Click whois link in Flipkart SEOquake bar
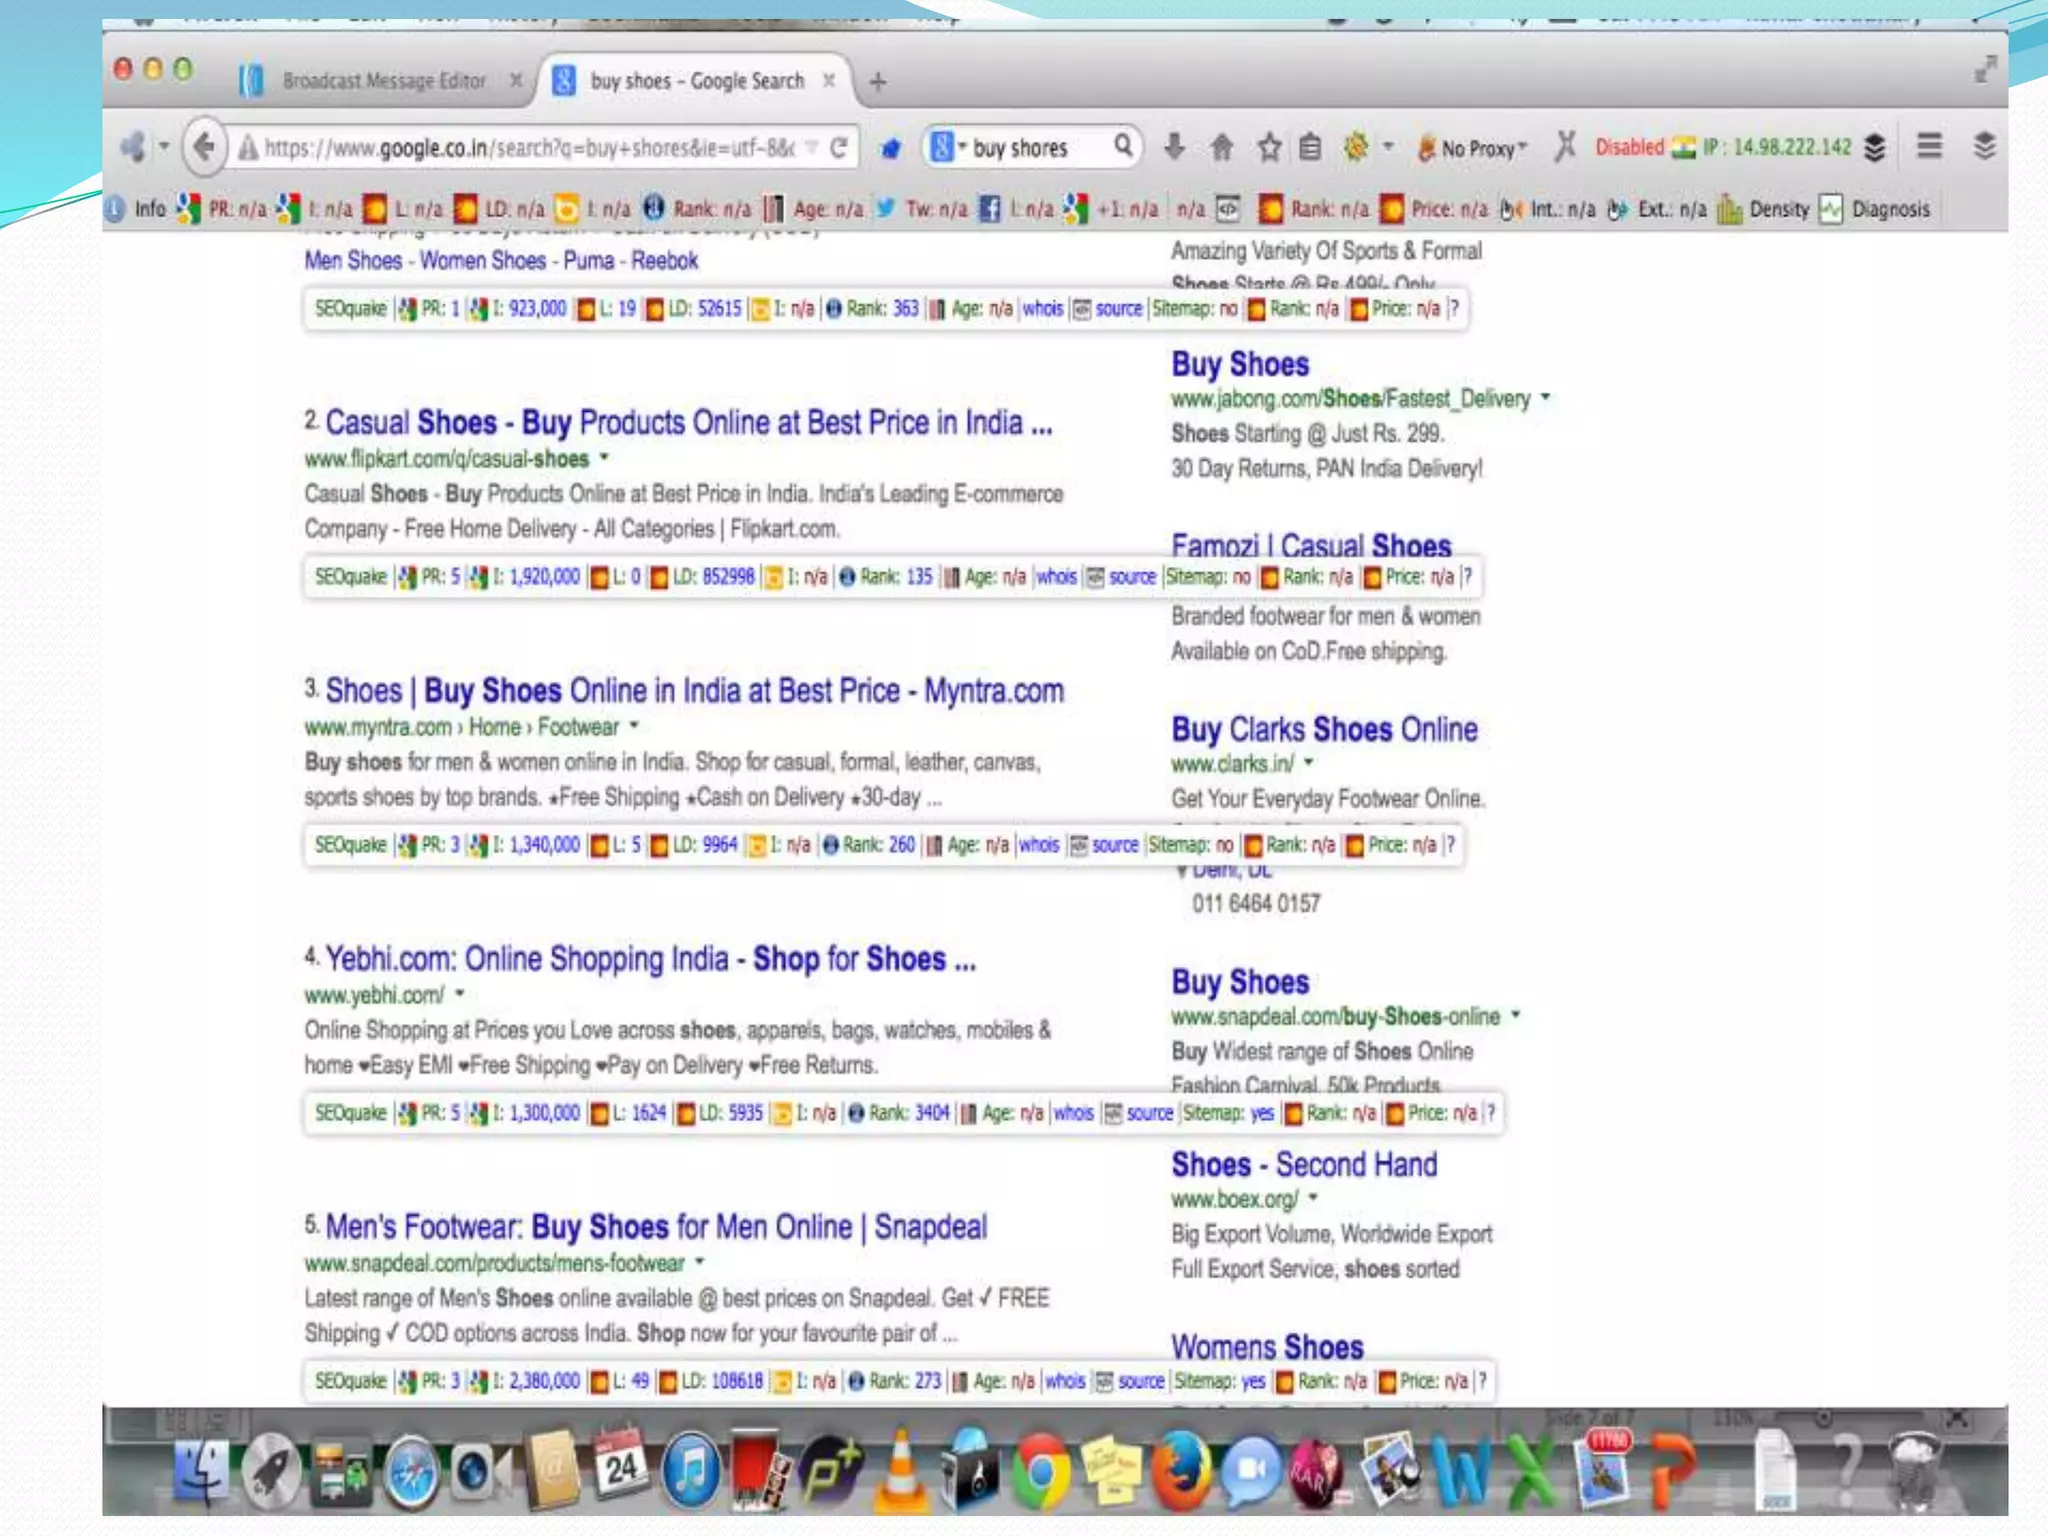This screenshot has height=1536, width=2048. point(1056,577)
